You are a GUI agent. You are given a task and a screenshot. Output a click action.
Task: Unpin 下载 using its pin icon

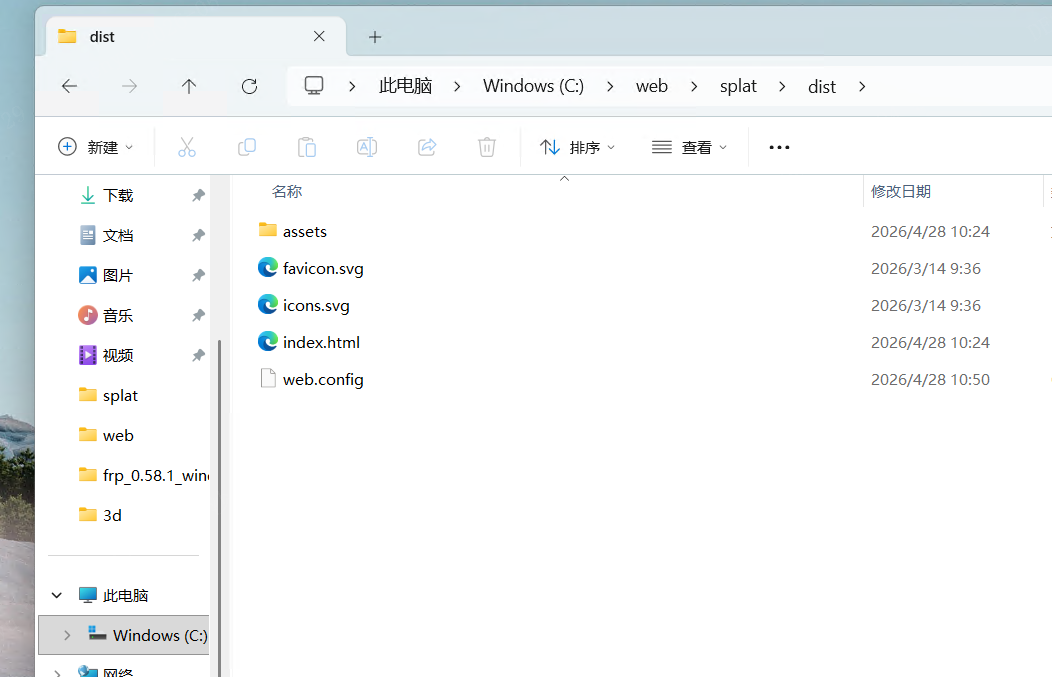[x=198, y=195]
